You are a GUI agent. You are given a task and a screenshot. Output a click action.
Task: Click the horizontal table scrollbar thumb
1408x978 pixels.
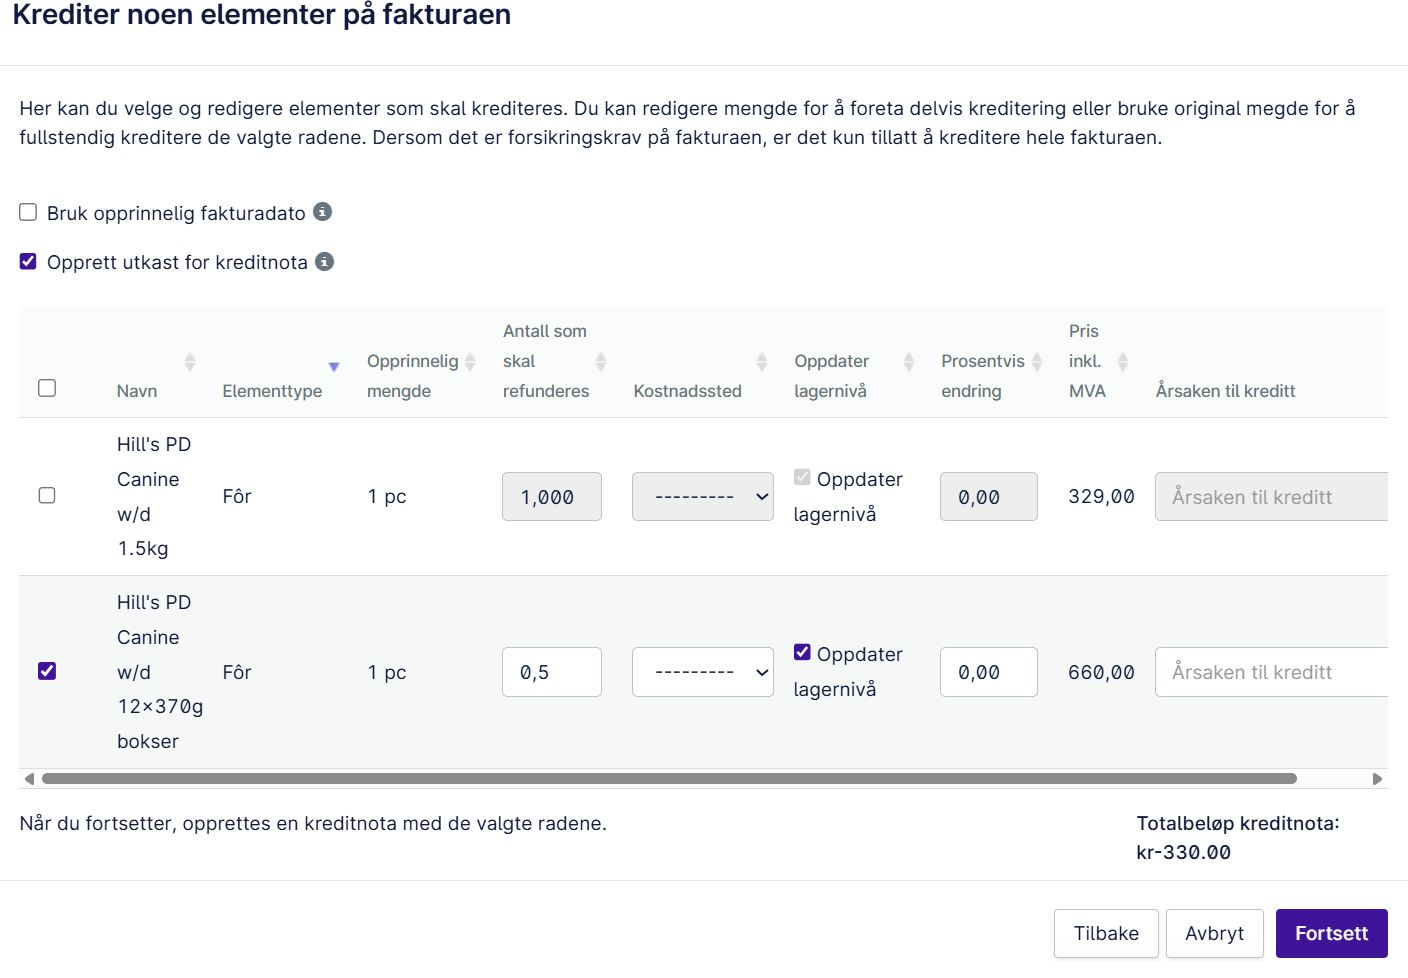tap(669, 778)
